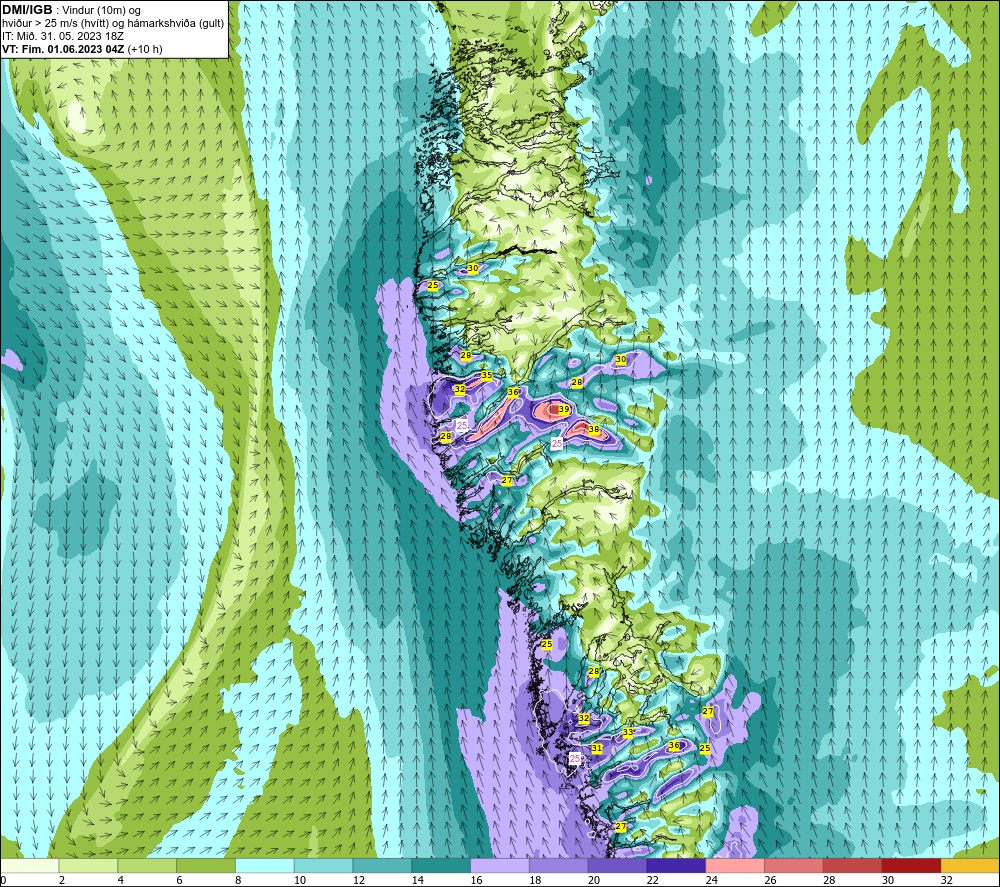Pick the 2–4 light green scale swatch
Image resolution: width=1000 pixels, height=887 pixels.
[x=88, y=865]
